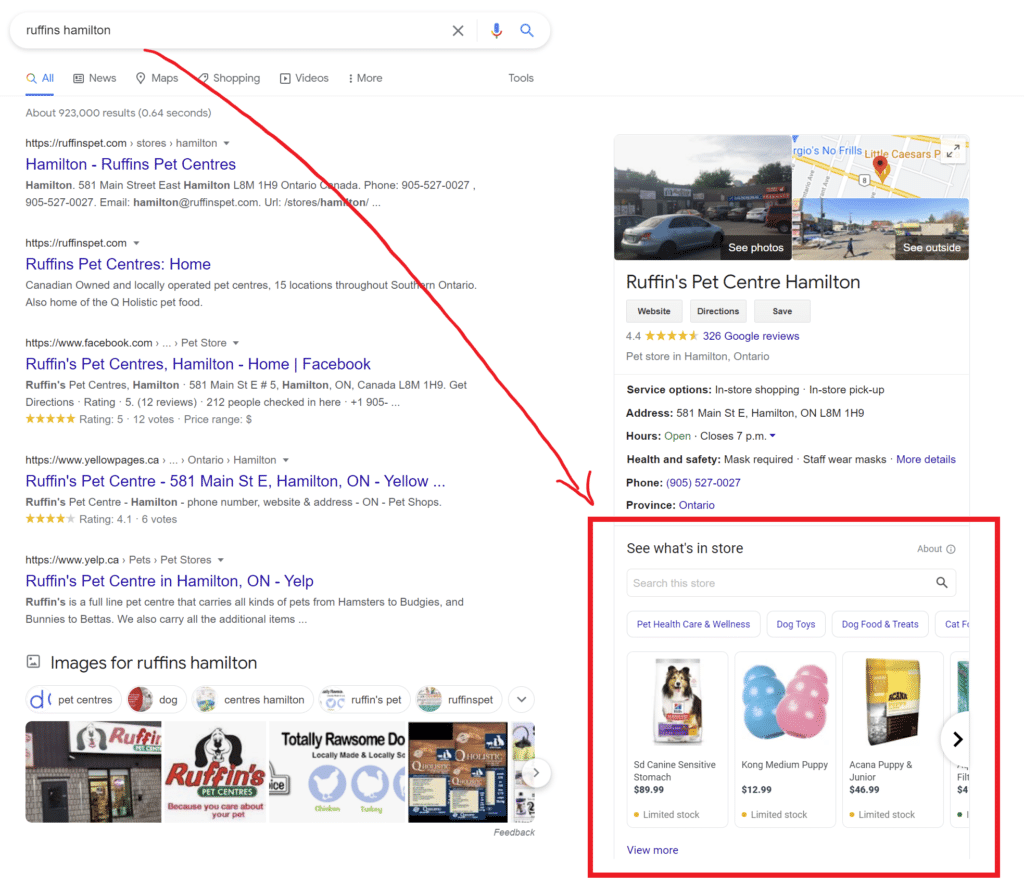Click the magnifier icon in Search this store

pos(942,582)
